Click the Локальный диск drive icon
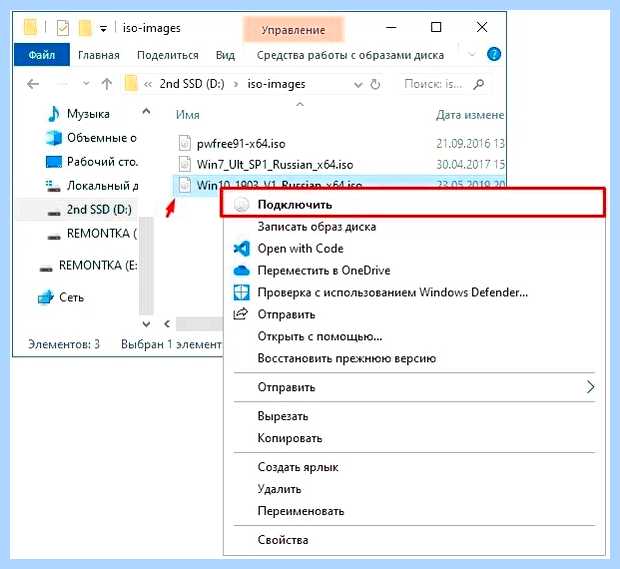Screen dimensions: 620x569 53,186
